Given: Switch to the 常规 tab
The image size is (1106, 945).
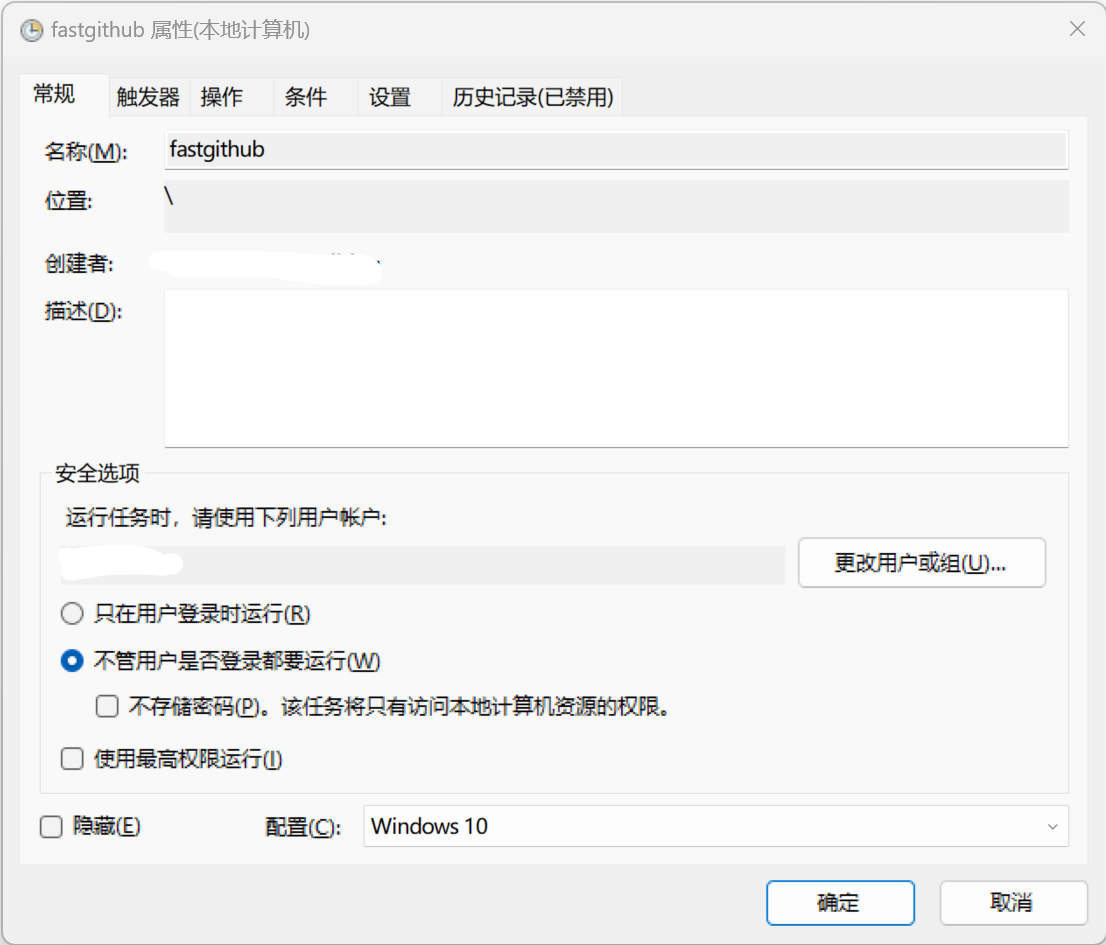Looking at the screenshot, I should 54,95.
